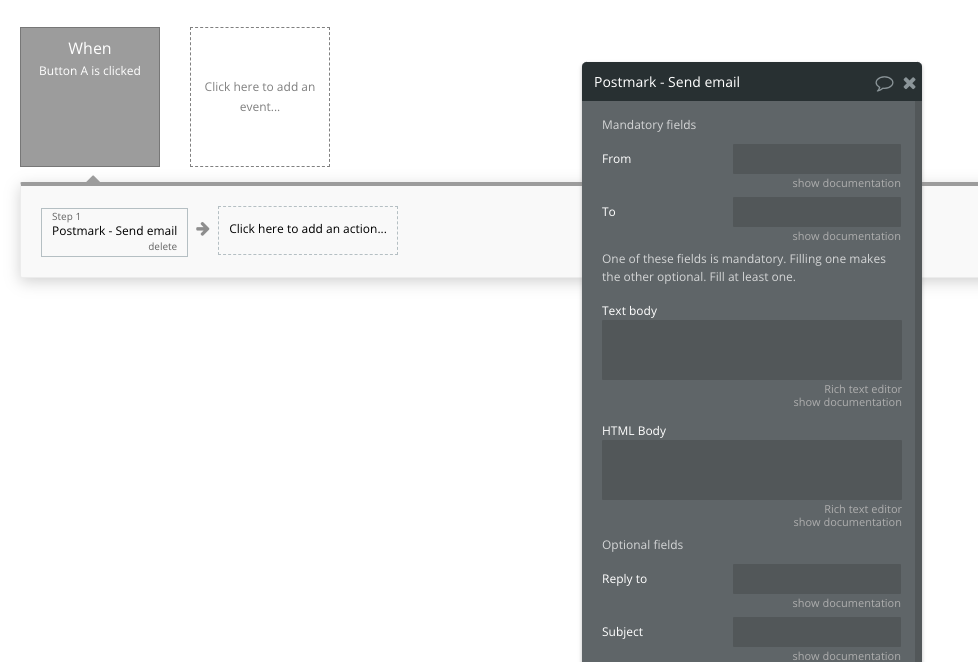978x662 pixels.
Task: Close the Postmark - Send email dialog
Action: (909, 83)
